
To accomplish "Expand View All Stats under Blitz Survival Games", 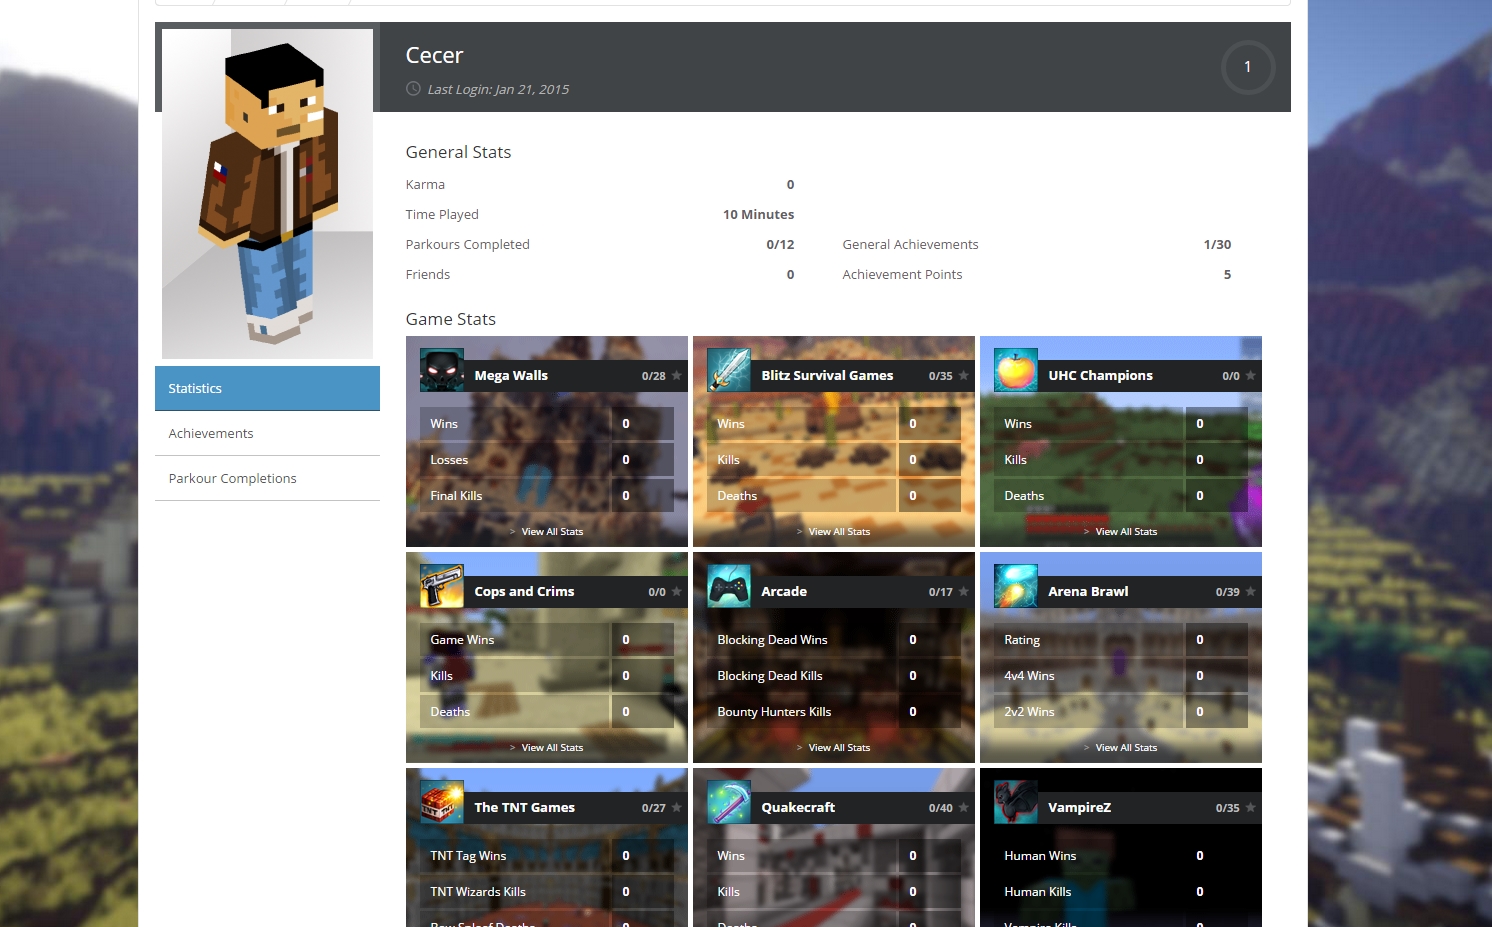I will click(833, 532).
